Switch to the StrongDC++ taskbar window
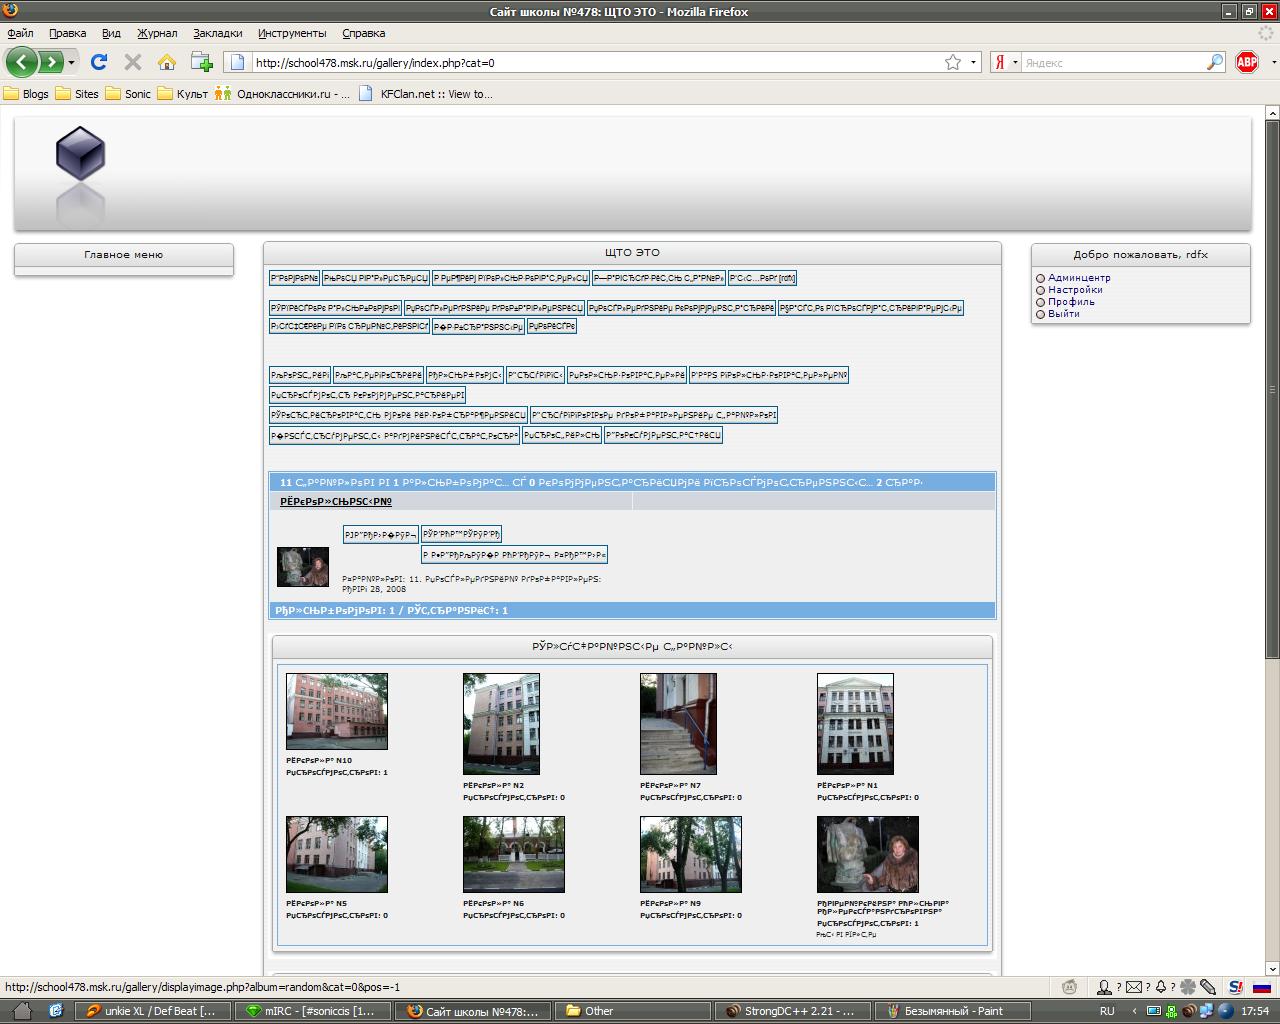This screenshot has width=1280, height=1024. pyautogui.click(x=792, y=1011)
